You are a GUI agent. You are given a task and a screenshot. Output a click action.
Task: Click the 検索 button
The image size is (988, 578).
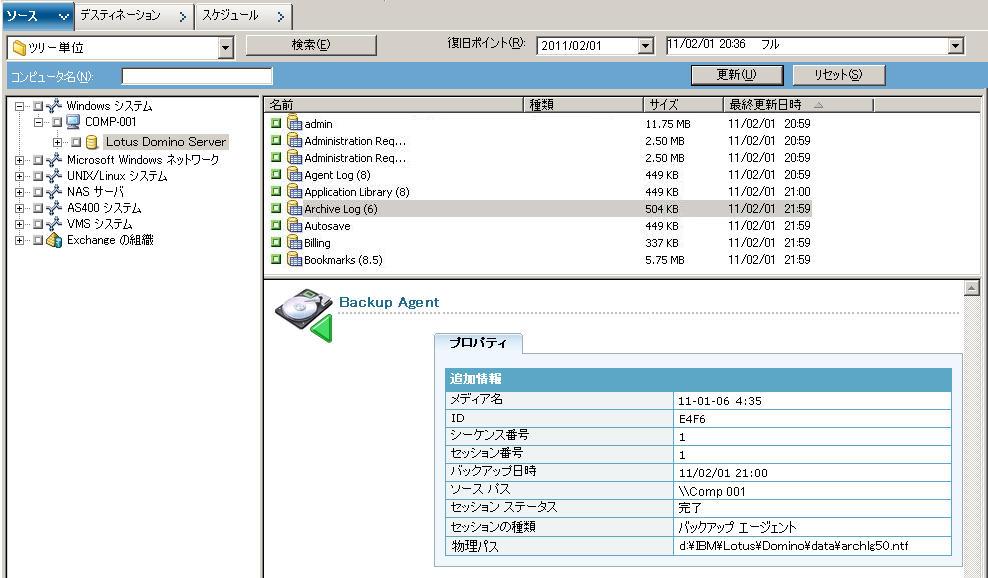pos(311,45)
